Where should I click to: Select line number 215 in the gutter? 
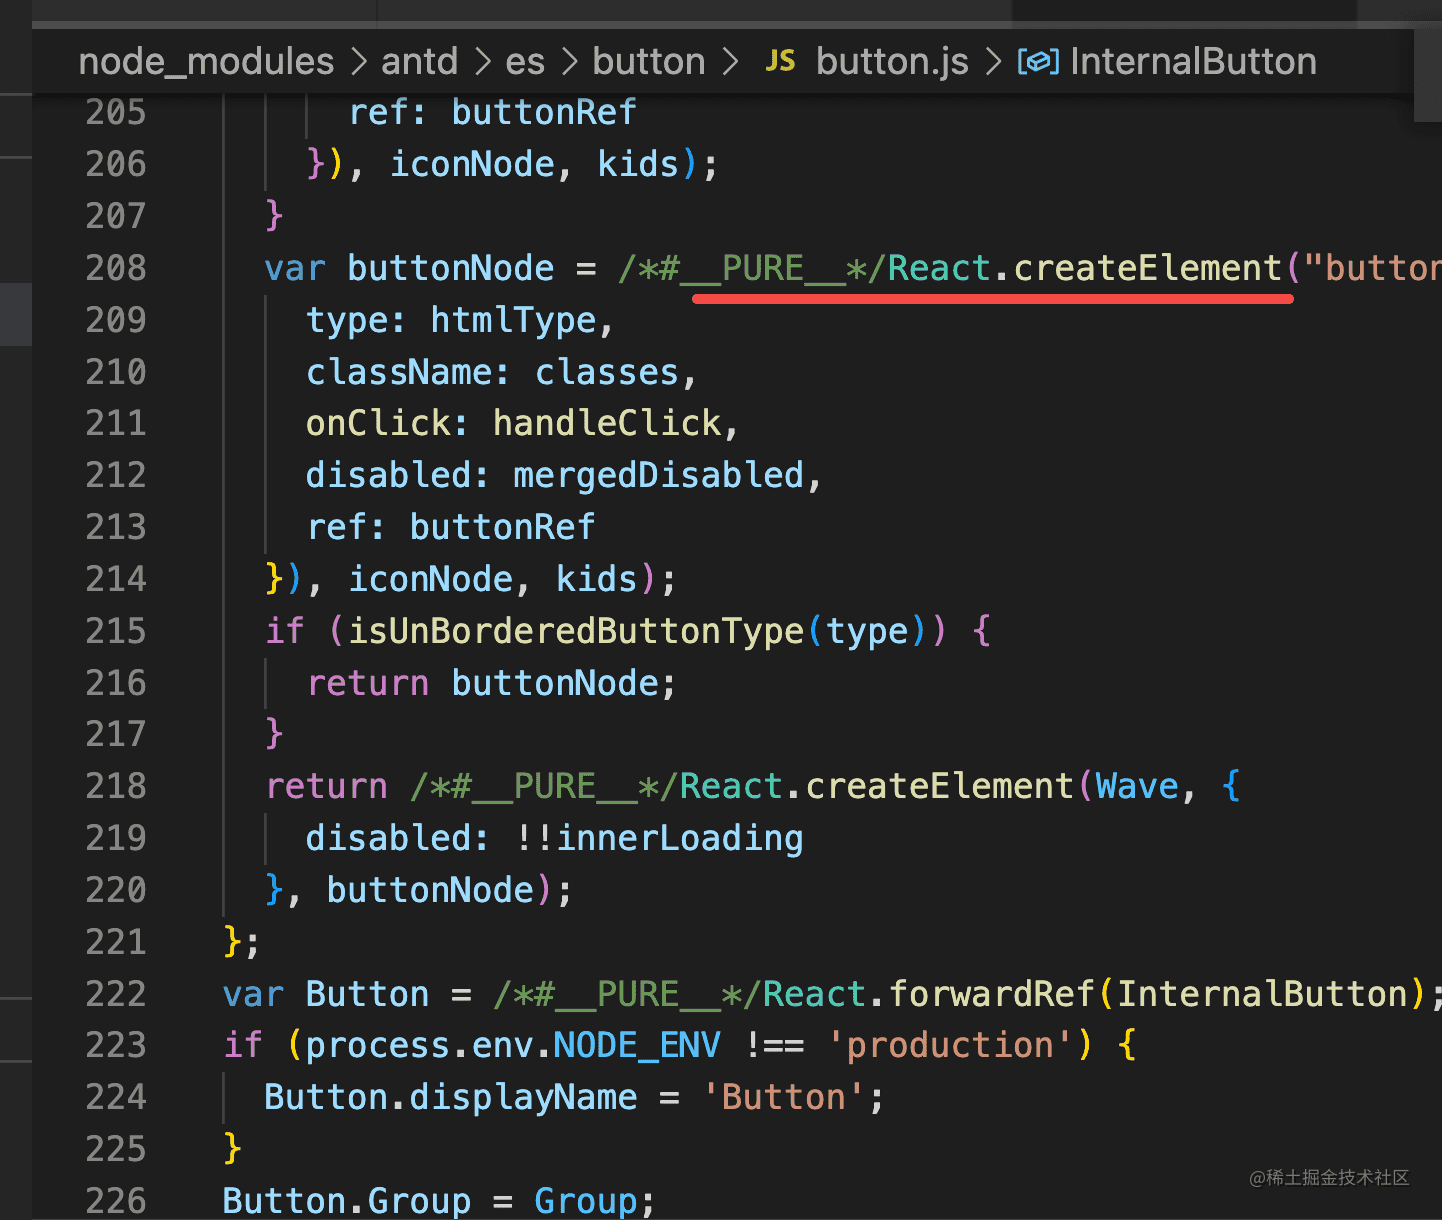(x=116, y=631)
